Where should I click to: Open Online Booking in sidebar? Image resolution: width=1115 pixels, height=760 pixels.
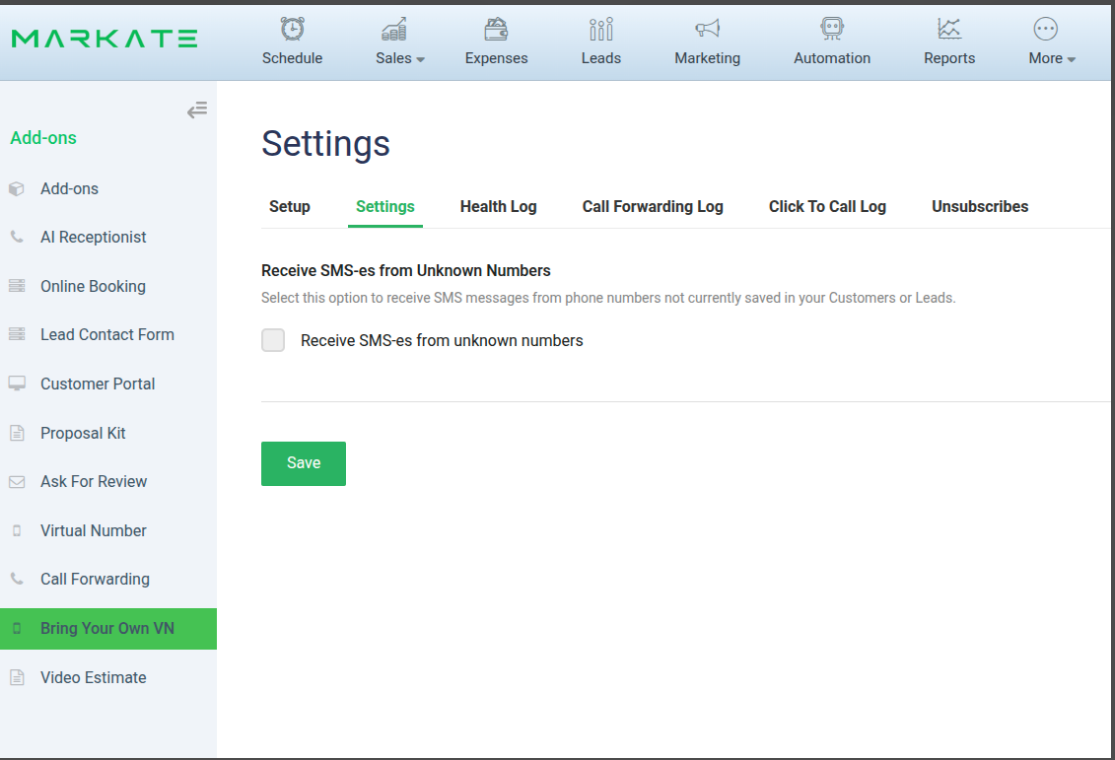[x=93, y=286]
